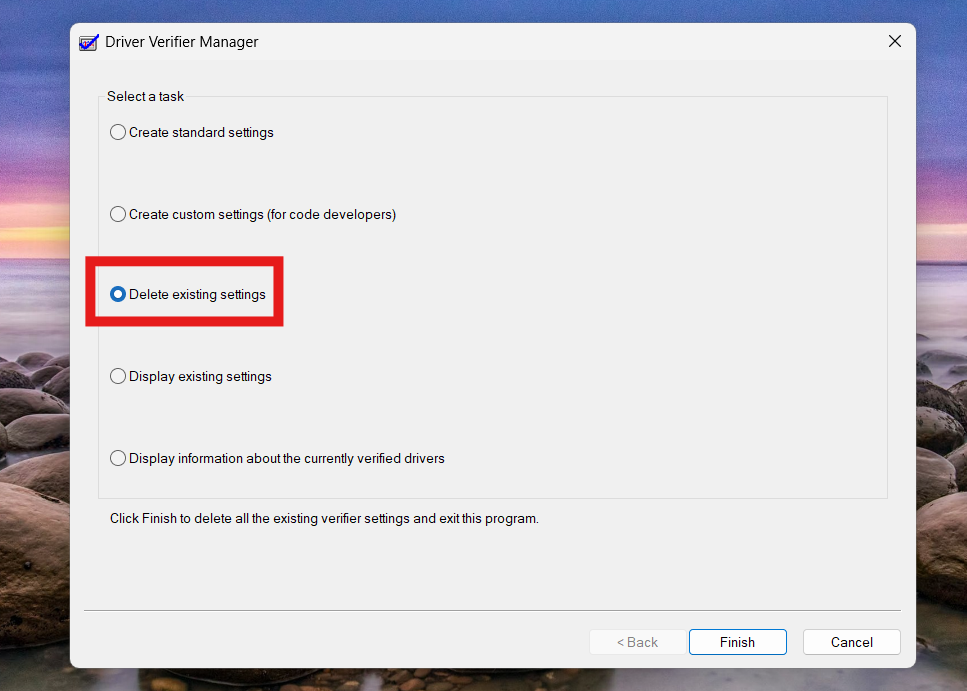This screenshot has height=691, width=967.
Task: Click the Finish instruction text near the bottom
Action: pyautogui.click(x=322, y=518)
